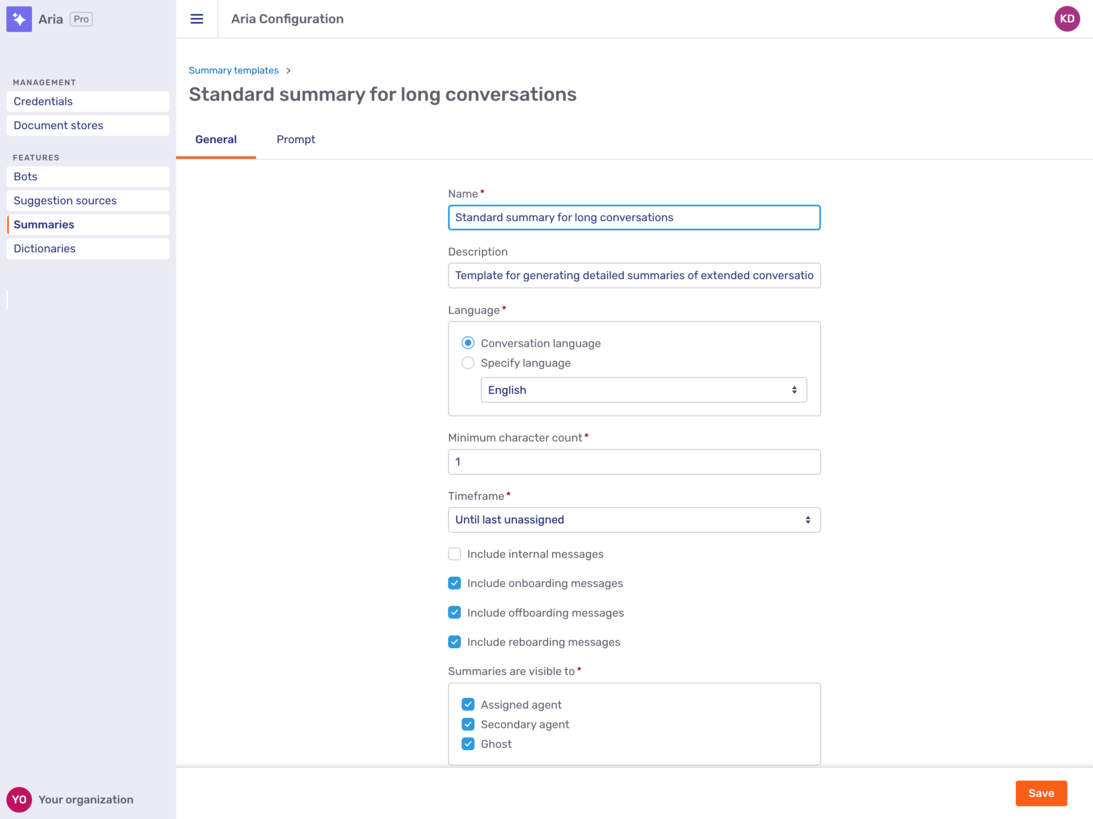Enable Include internal messages checkbox
The height and width of the screenshot is (819, 1093).
tap(455, 554)
